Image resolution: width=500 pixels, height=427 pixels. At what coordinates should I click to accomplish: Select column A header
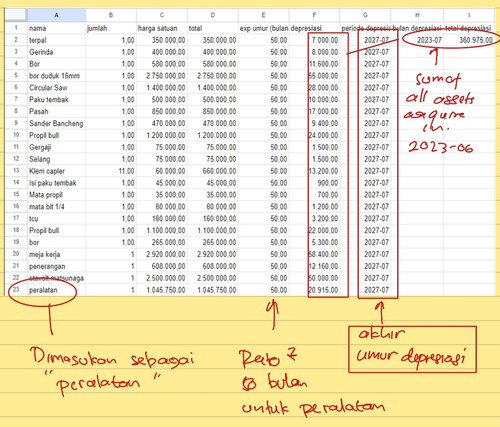tap(56, 15)
